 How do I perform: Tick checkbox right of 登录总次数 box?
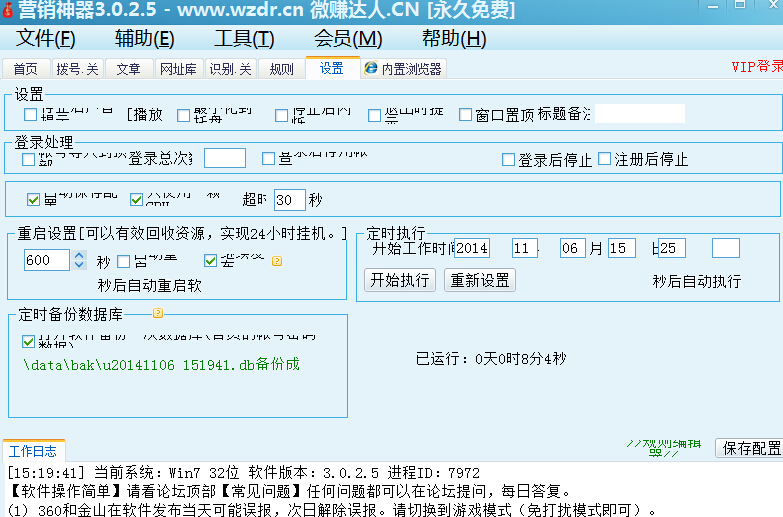[x=268, y=158]
